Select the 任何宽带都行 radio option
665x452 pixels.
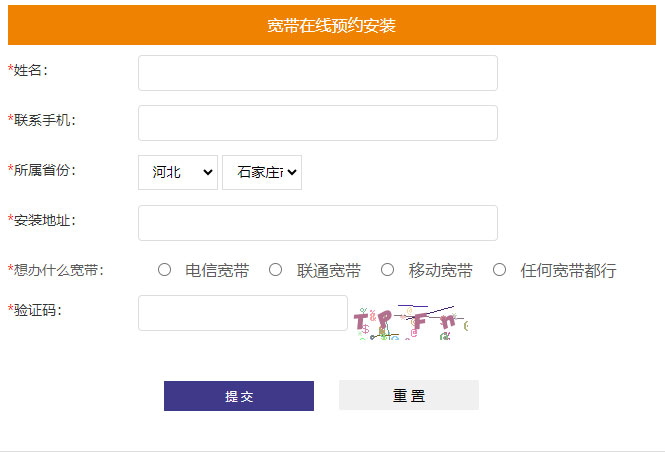click(x=500, y=270)
